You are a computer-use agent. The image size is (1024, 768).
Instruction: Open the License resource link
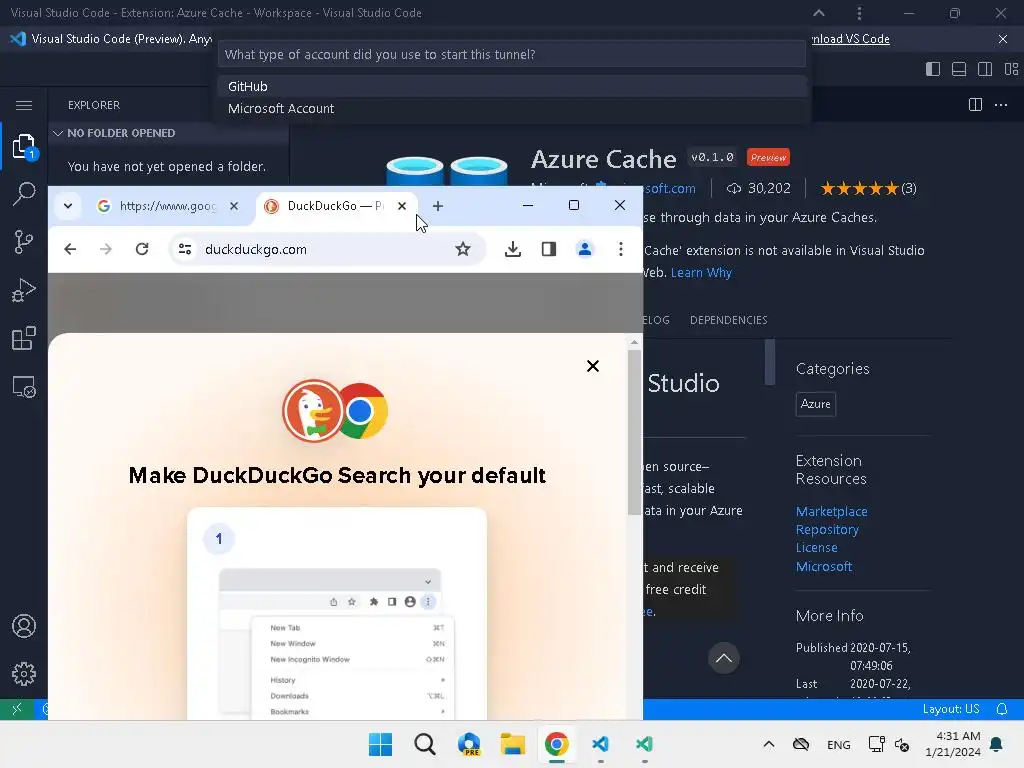(816, 548)
